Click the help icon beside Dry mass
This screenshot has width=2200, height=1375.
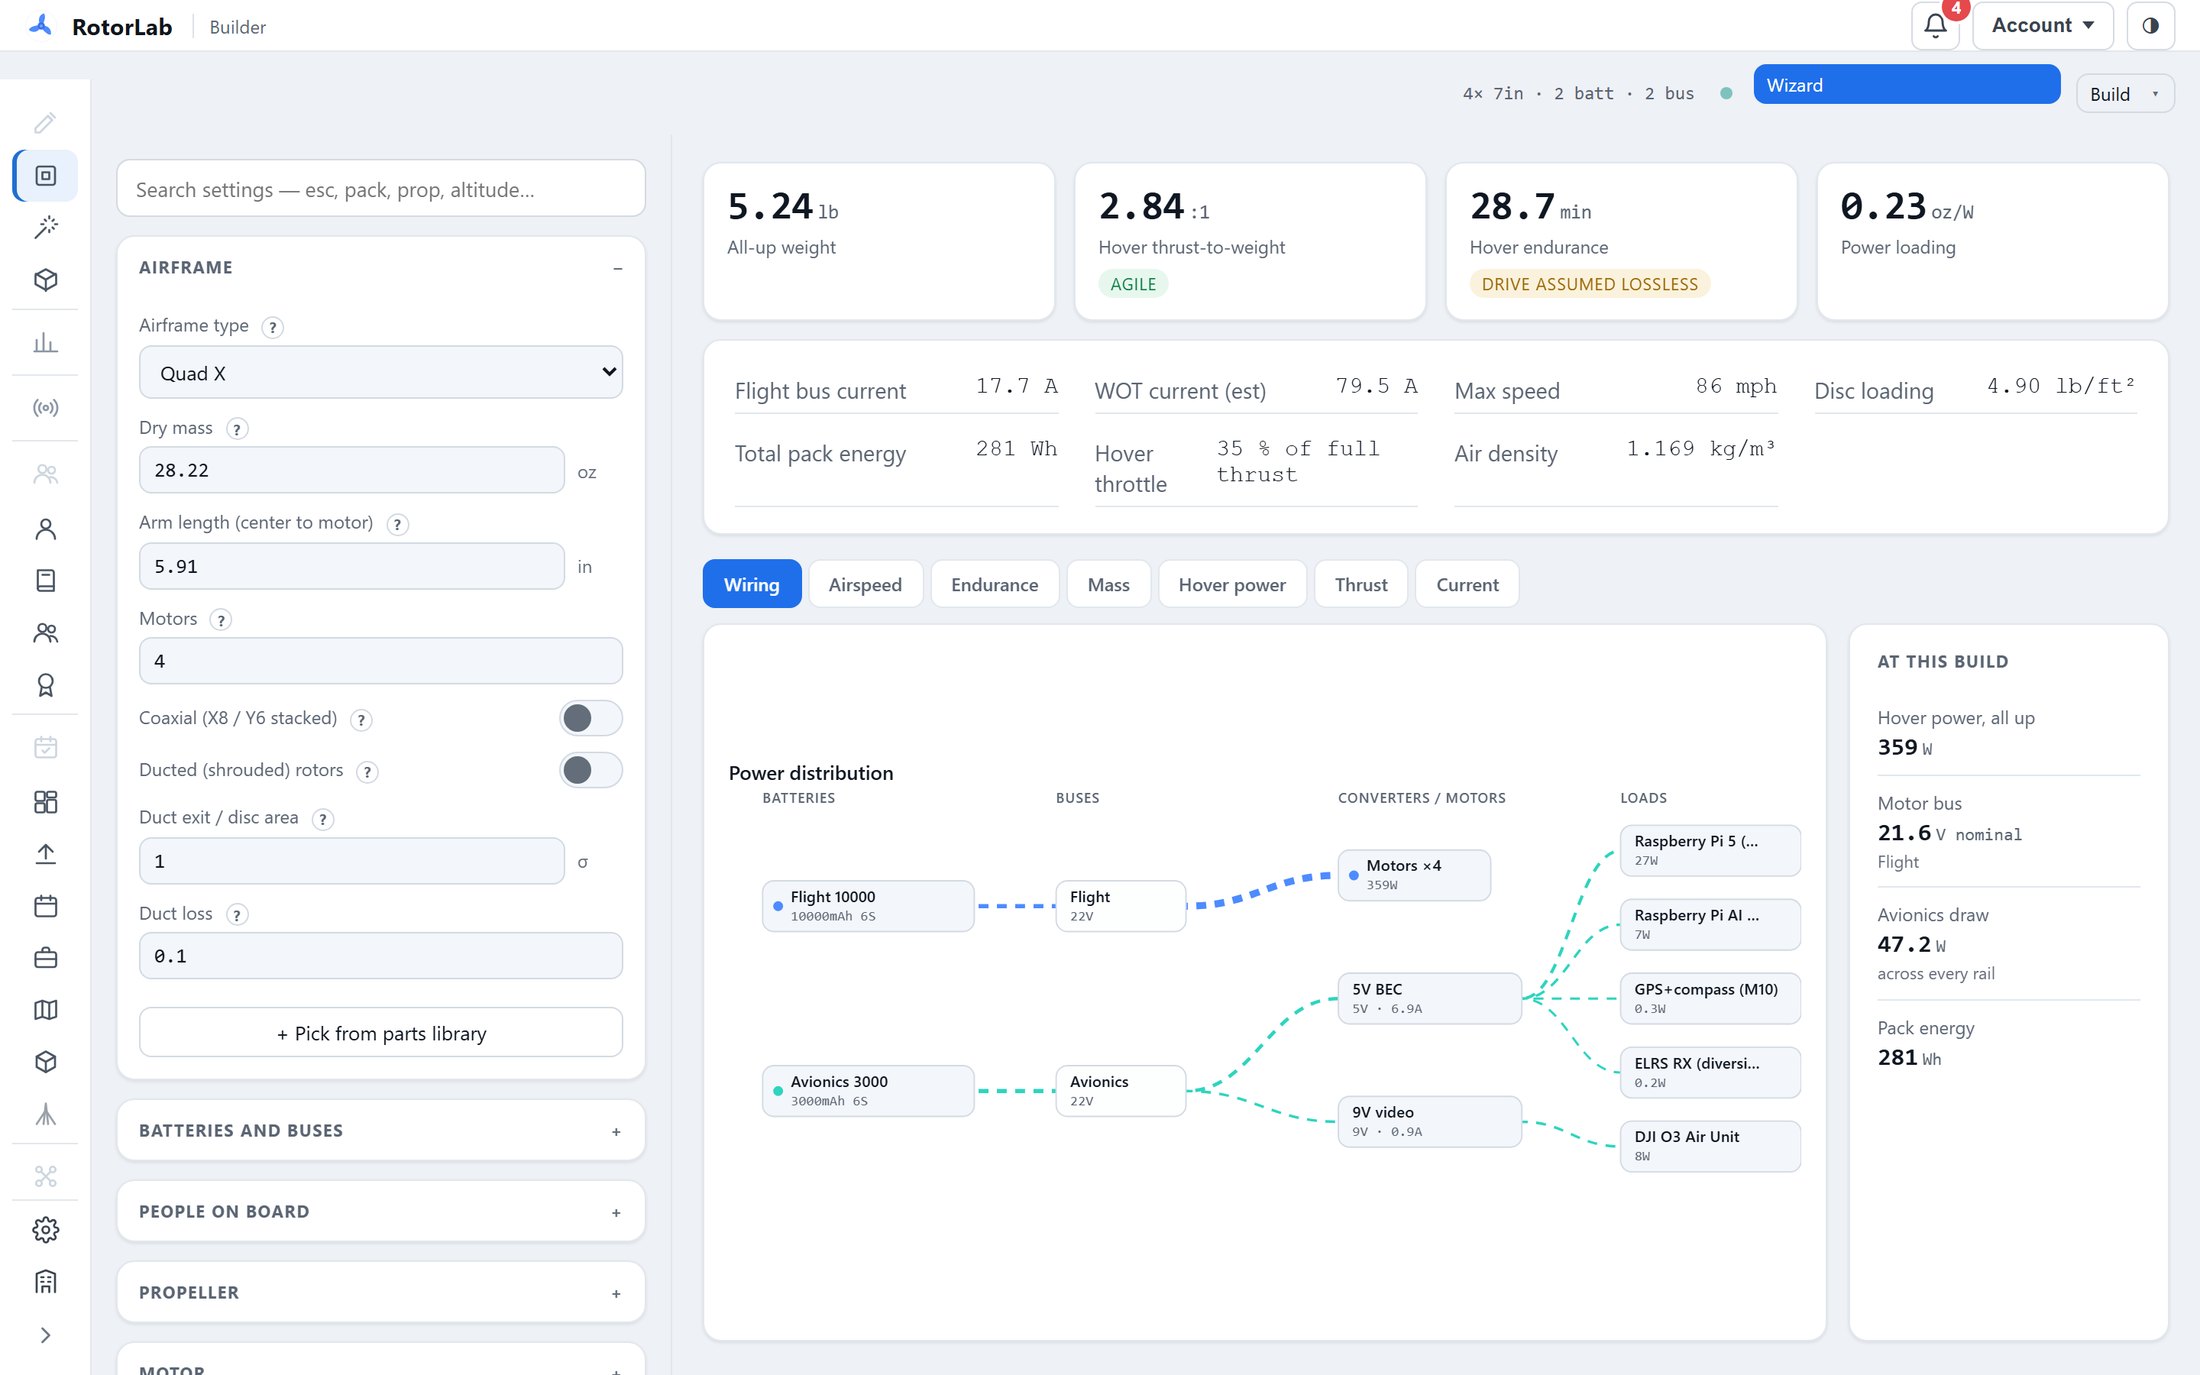237,429
